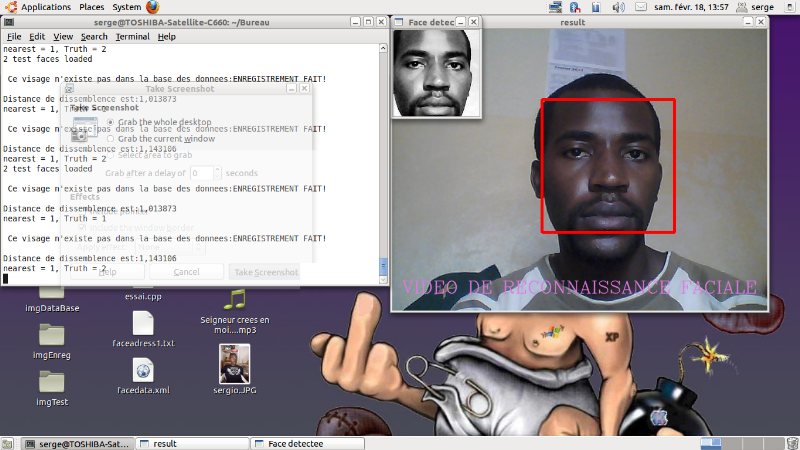Click the Take Screenshot button
The height and width of the screenshot is (450, 800).
(x=264, y=272)
